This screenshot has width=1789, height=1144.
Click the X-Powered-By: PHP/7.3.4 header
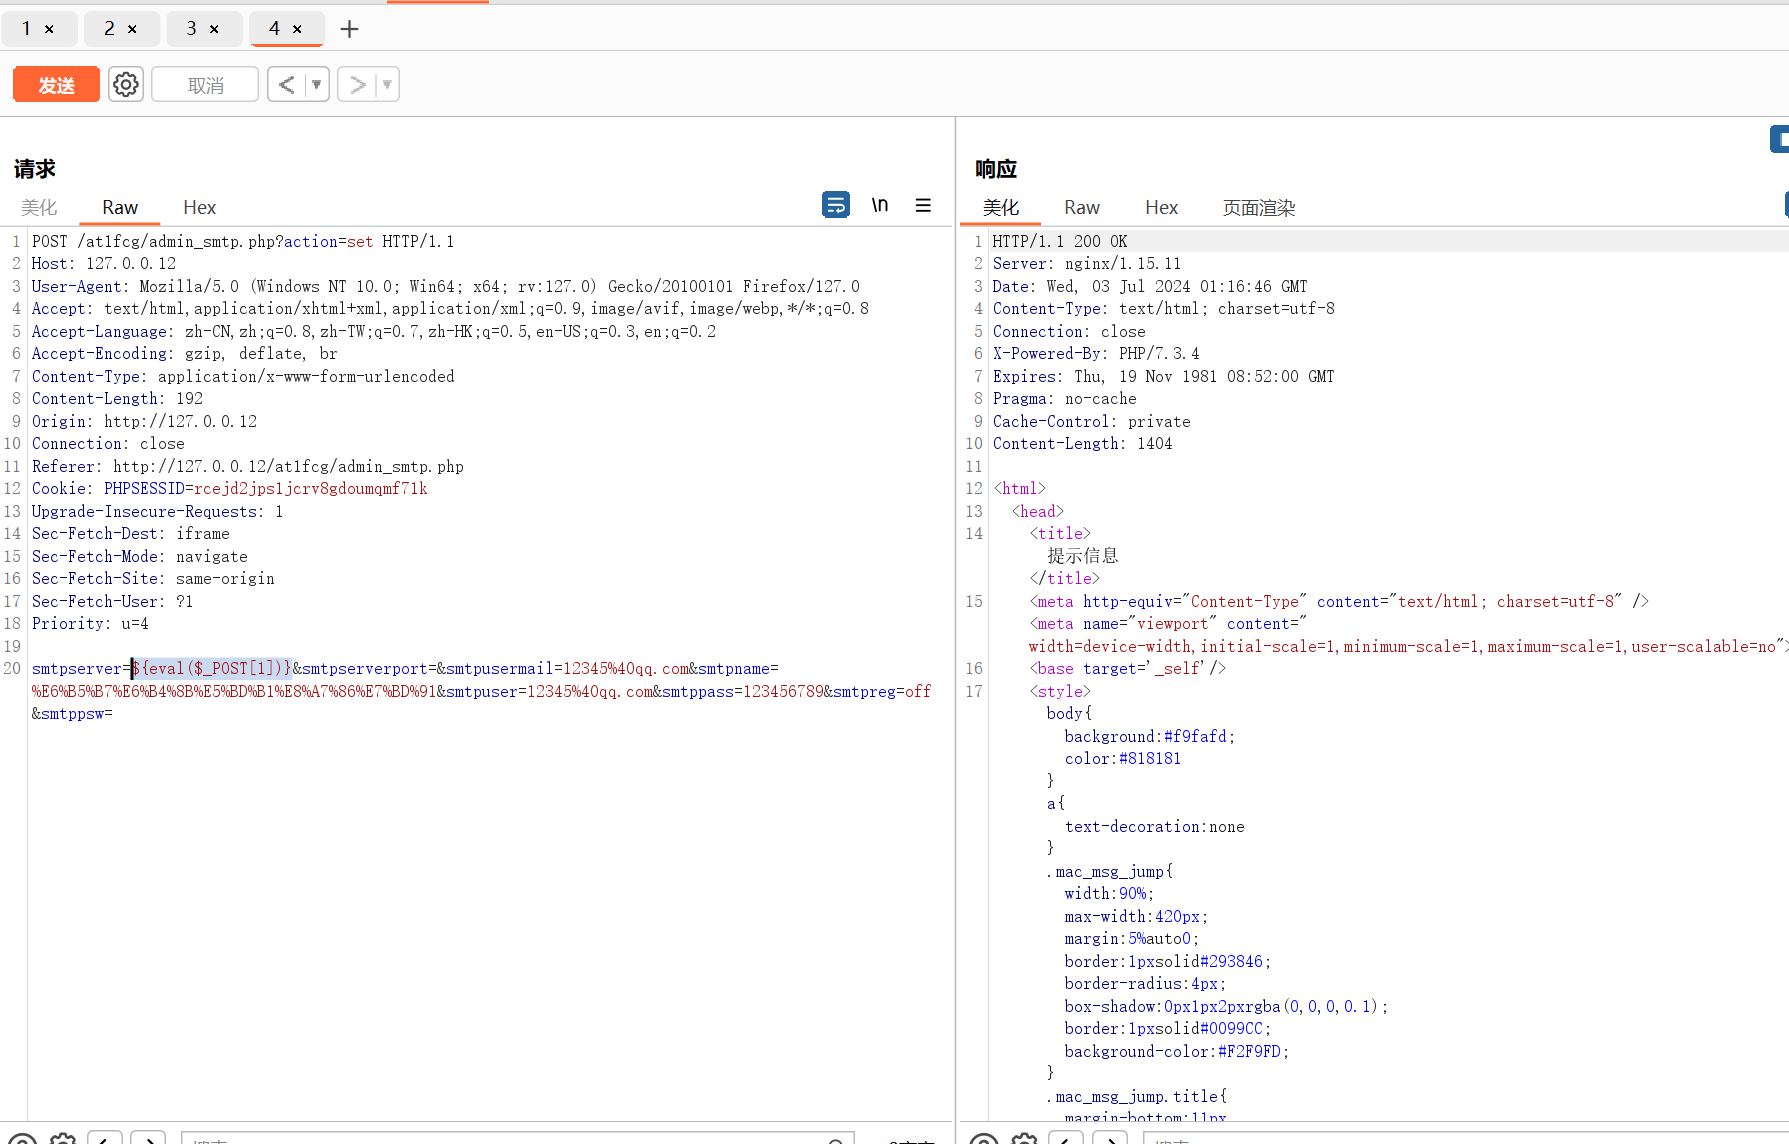point(1096,353)
